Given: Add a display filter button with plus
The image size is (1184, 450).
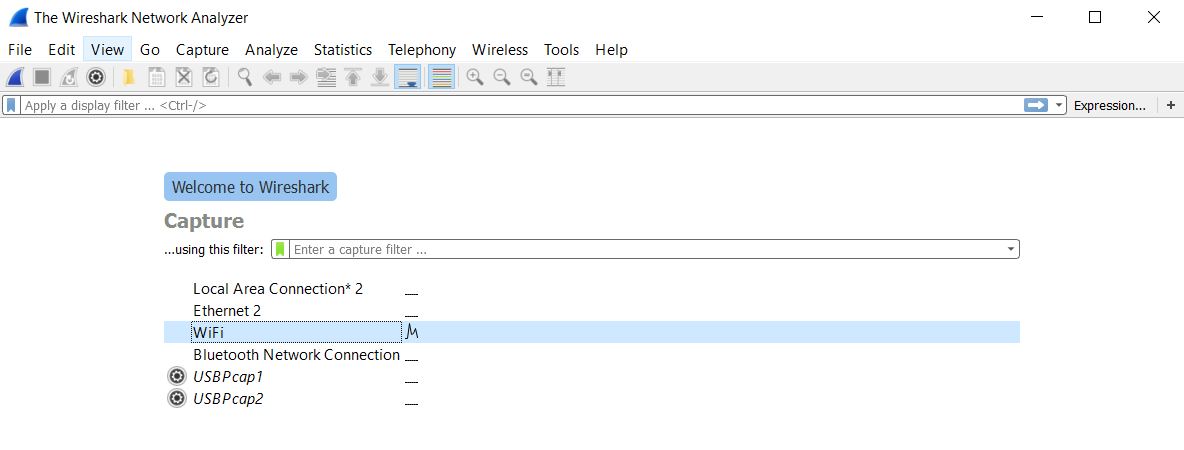Looking at the screenshot, I should 1170,106.
